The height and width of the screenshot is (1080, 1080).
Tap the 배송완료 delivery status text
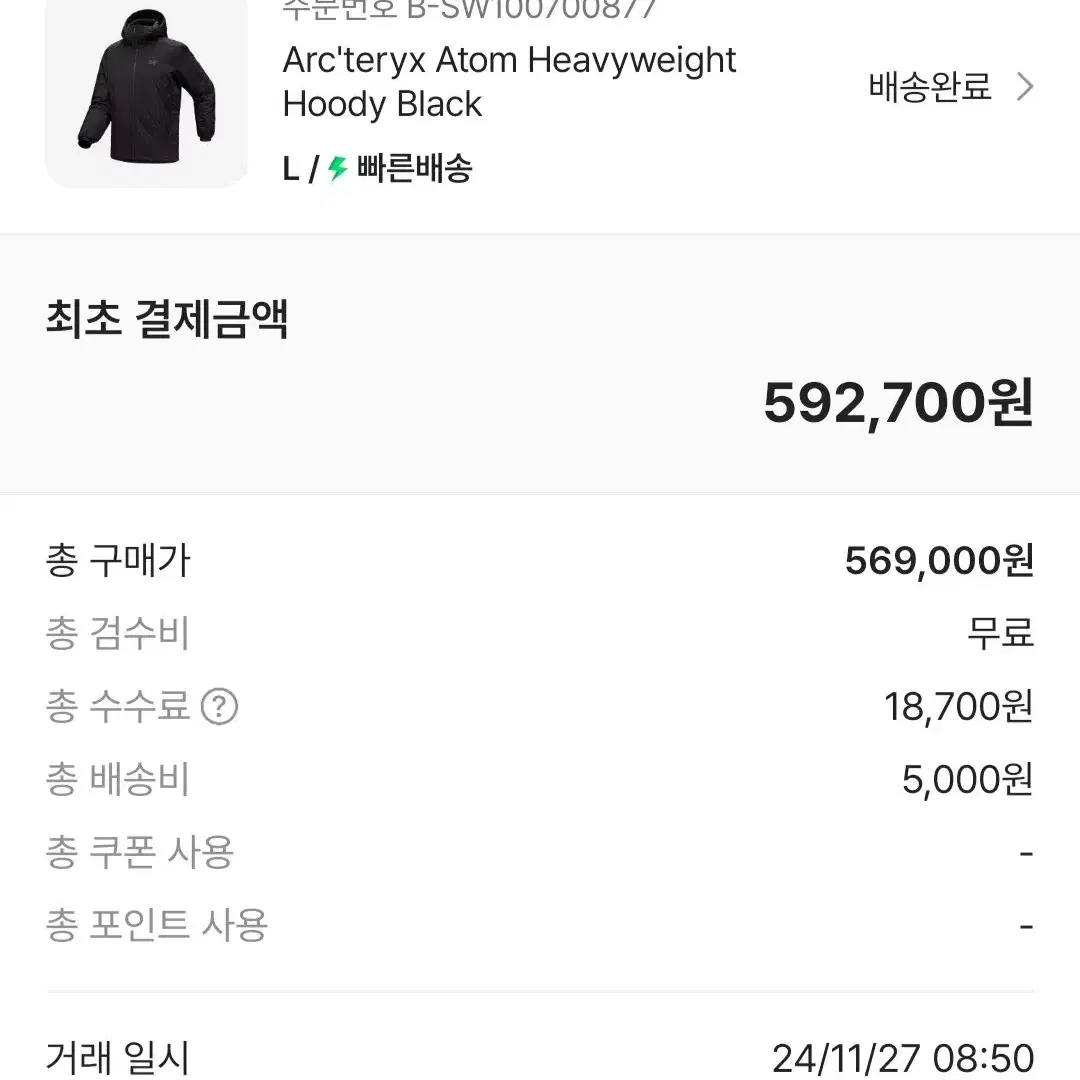tap(930, 87)
